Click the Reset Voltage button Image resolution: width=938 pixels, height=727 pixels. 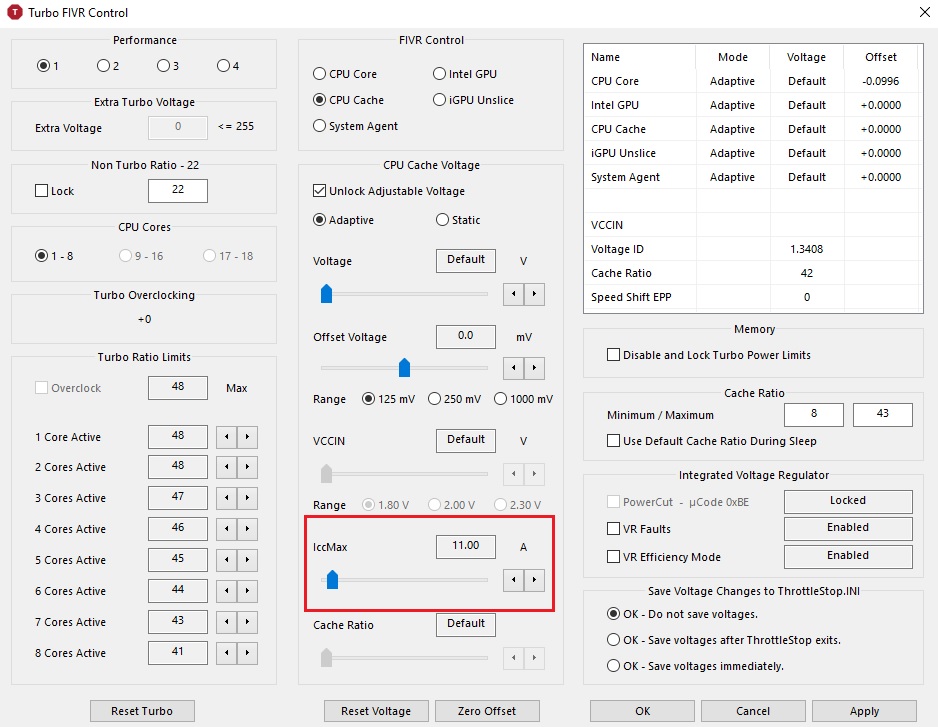(376, 711)
